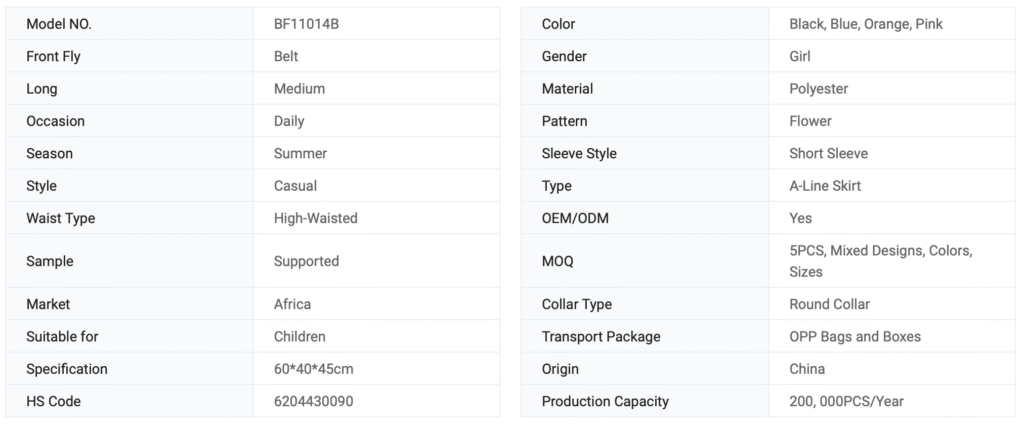Viewport: 1024px width, 430px height.
Task: Click the Sample Supported value
Action: [306, 261]
